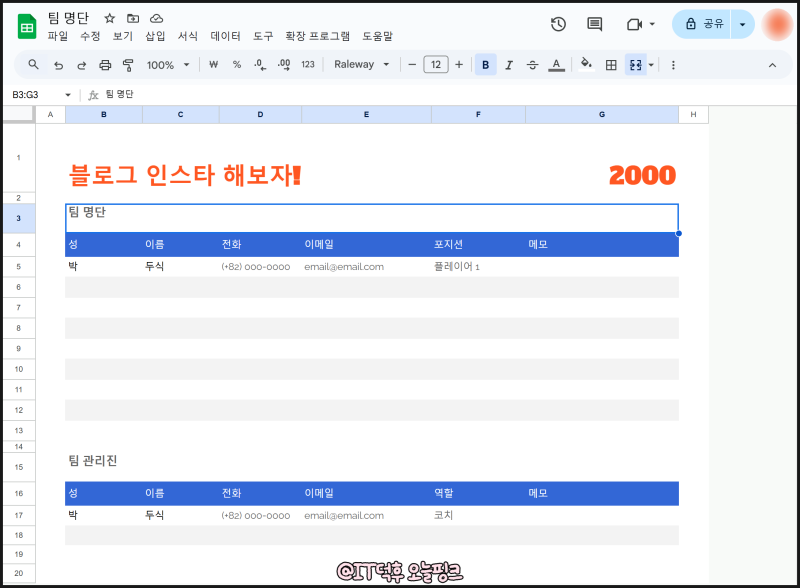Format as percent
The width and height of the screenshot is (800, 588).
tap(237, 64)
